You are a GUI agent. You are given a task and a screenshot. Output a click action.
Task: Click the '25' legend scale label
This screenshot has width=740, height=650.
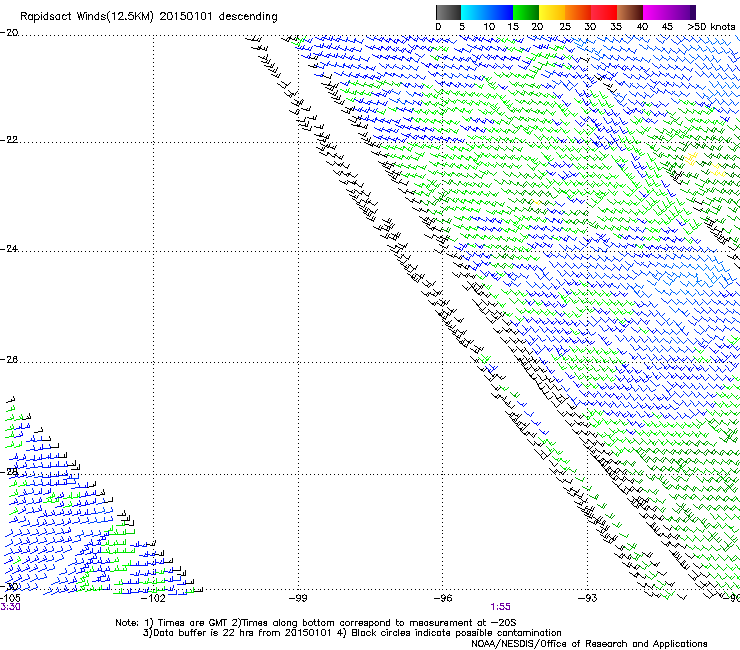(x=565, y=27)
